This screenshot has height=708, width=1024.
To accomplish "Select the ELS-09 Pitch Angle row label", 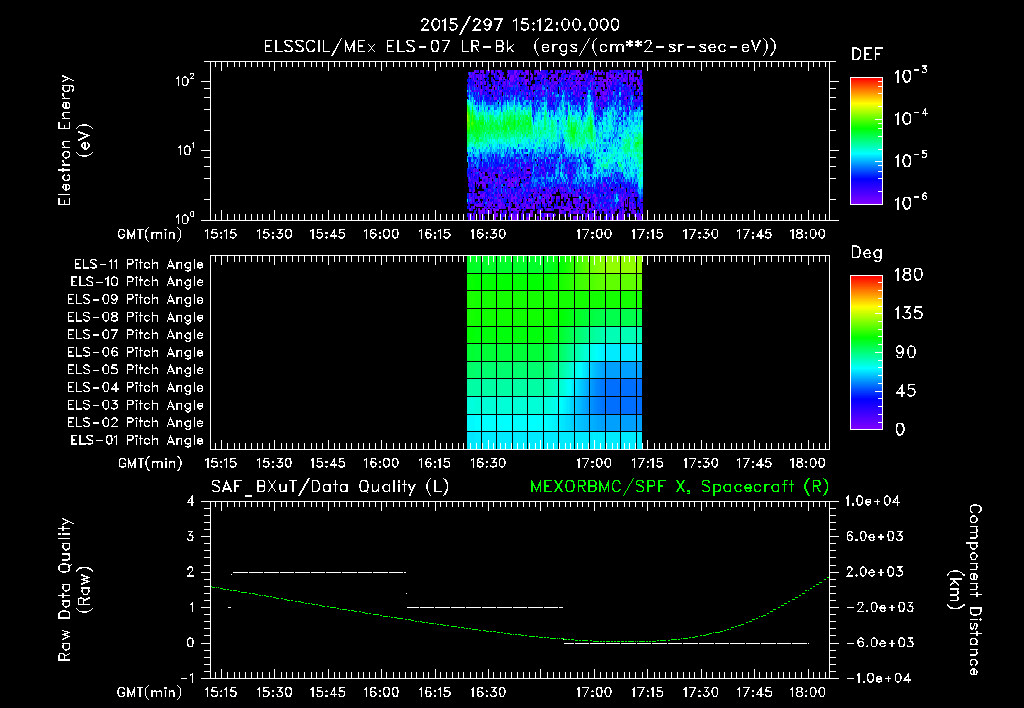I will point(135,300).
